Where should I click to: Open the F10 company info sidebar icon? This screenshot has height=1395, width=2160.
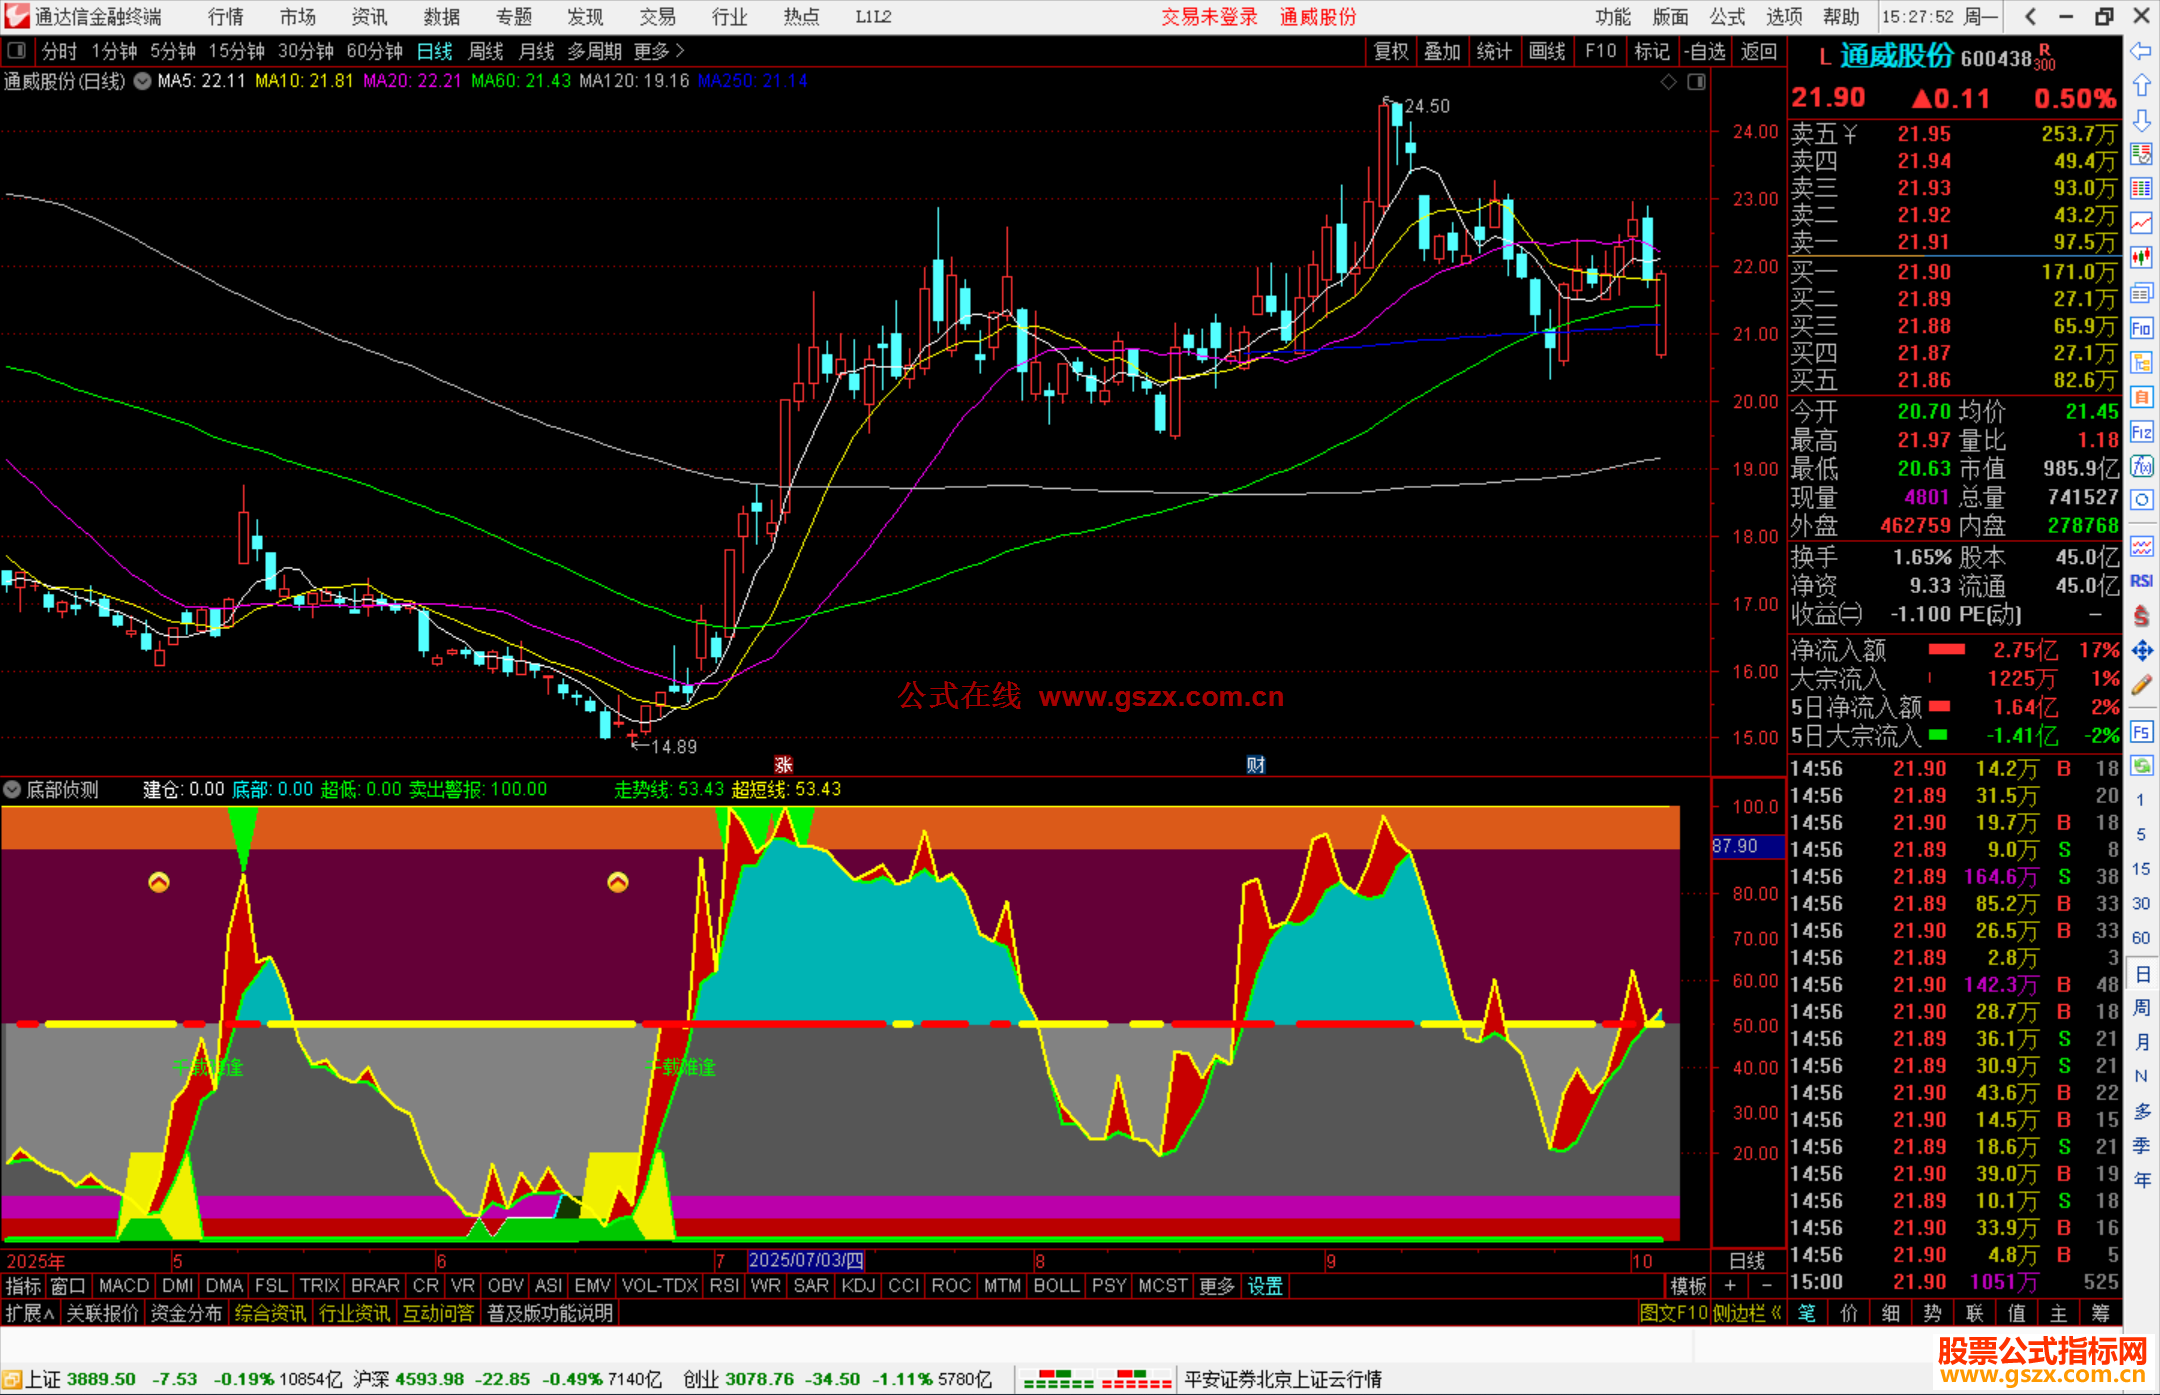pyautogui.click(x=2141, y=328)
